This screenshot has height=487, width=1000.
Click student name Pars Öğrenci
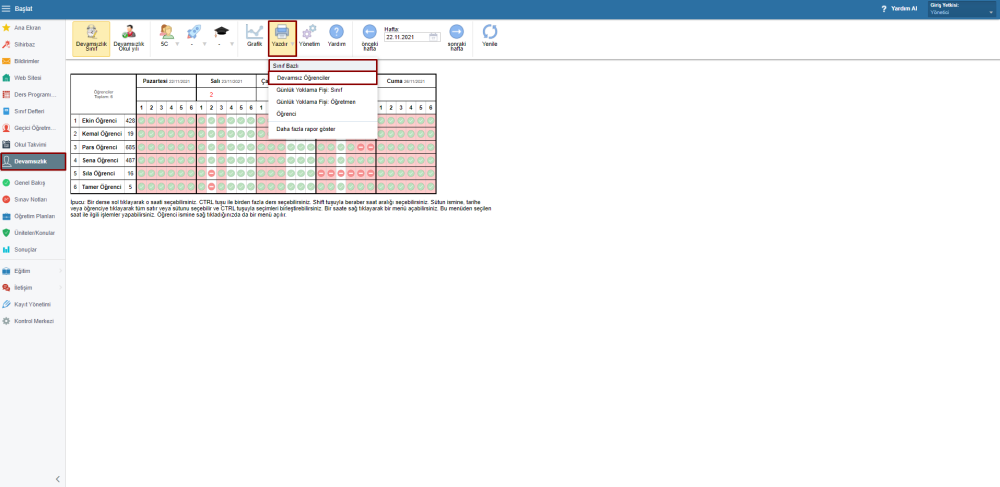click(x=99, y=147)
